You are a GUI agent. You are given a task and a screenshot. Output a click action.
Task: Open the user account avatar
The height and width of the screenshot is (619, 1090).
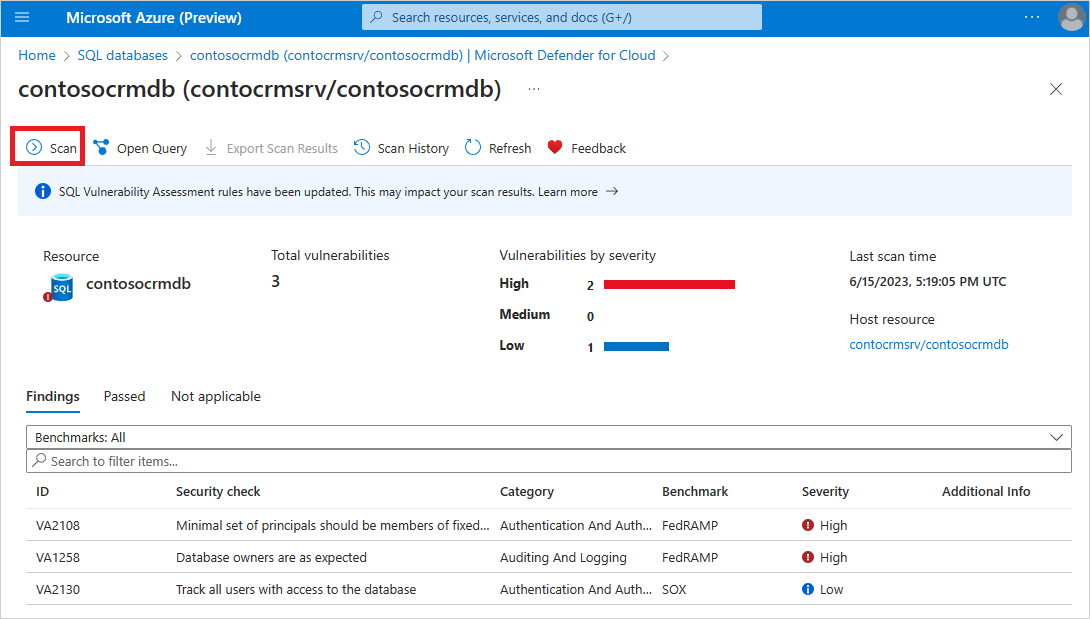point(1071,17)
